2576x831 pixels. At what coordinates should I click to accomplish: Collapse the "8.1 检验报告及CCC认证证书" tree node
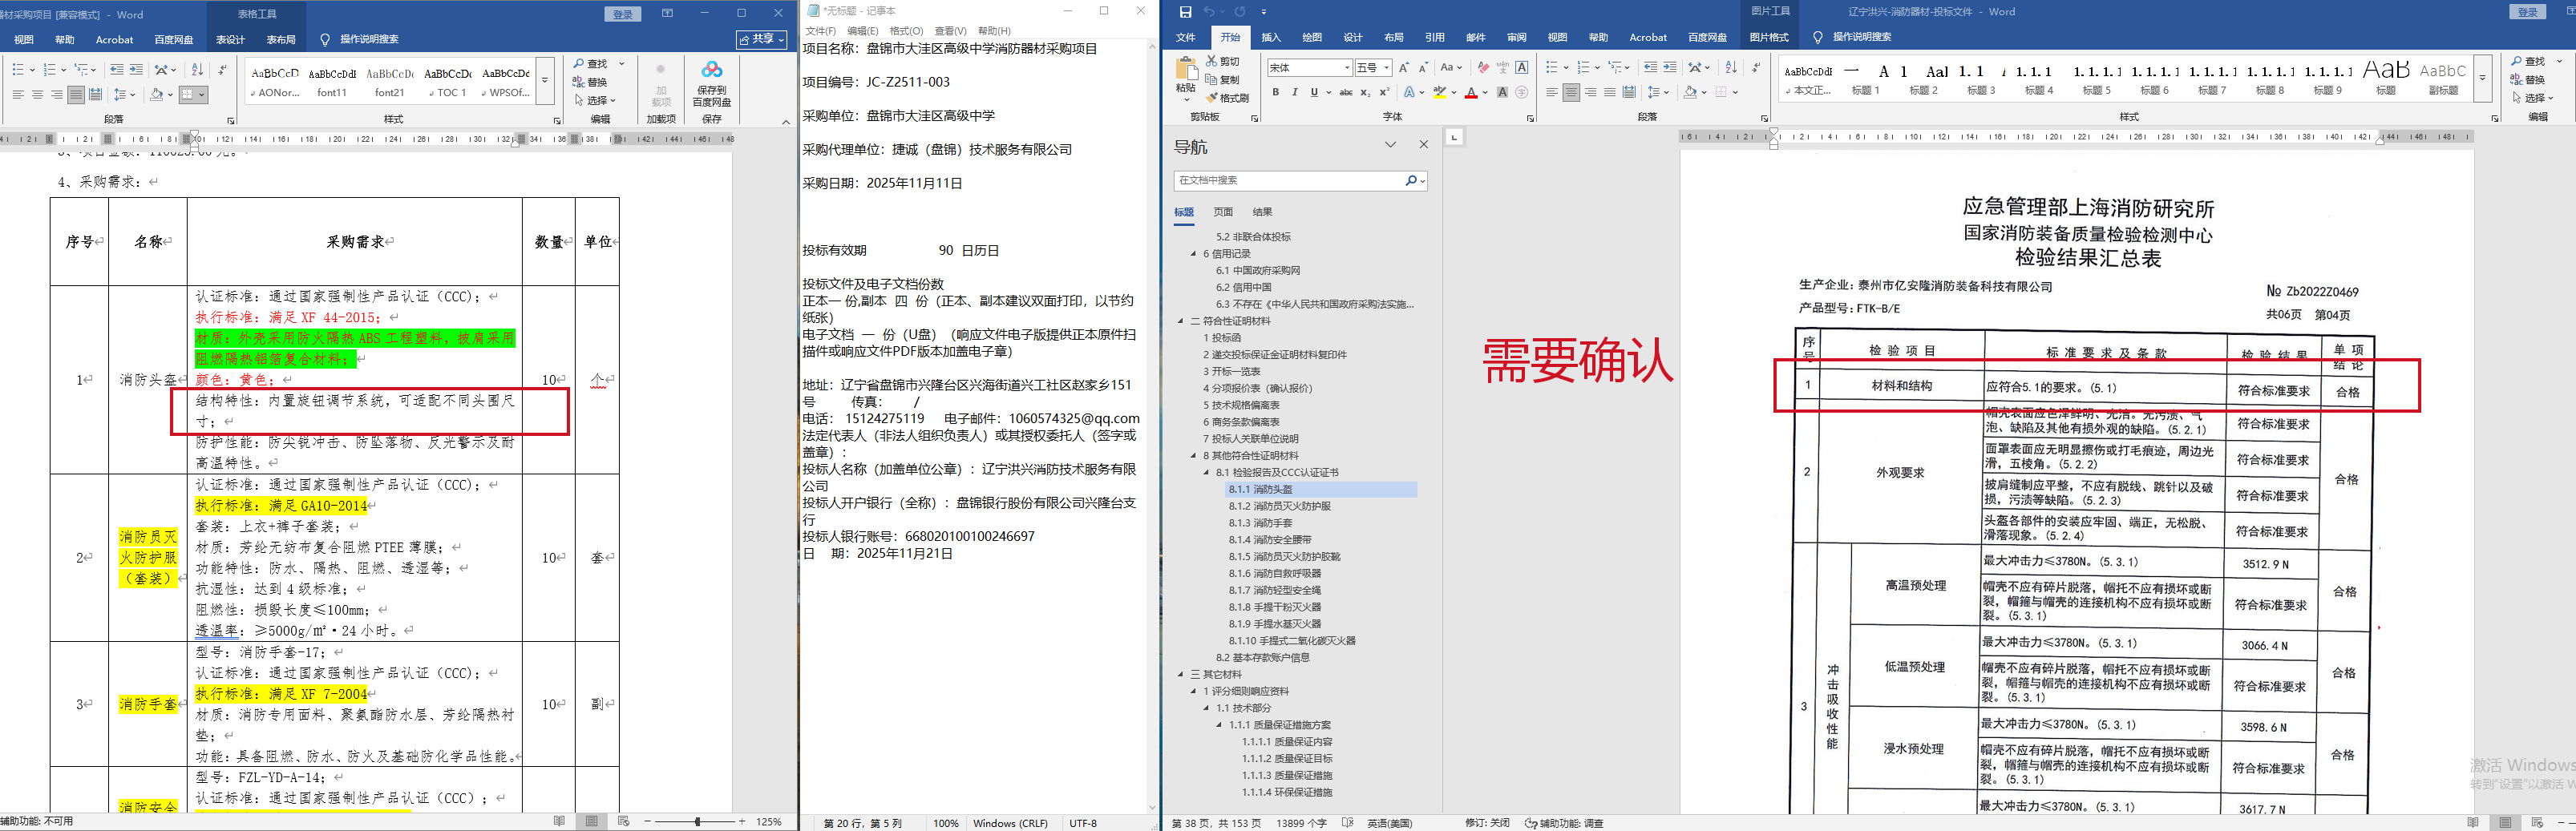click(1207, 472)
